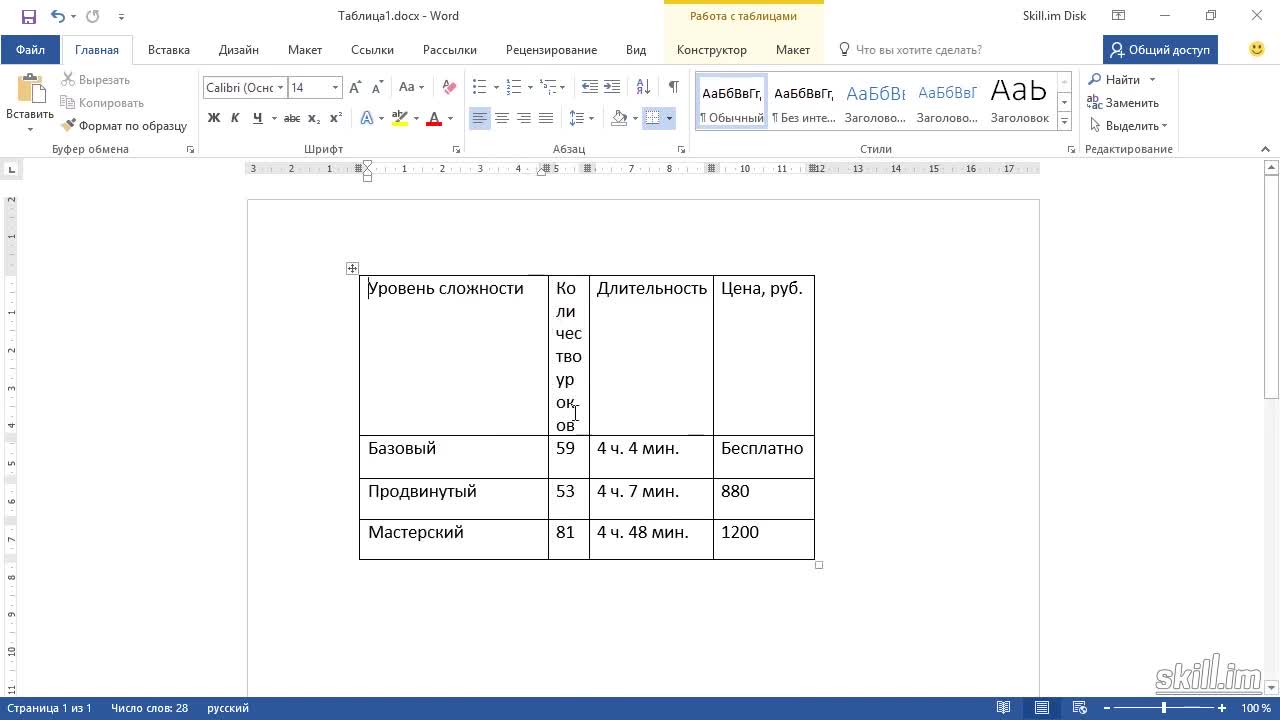
Task: Click Format Painter (Формат по образцу)
Action: pos(124,126)
